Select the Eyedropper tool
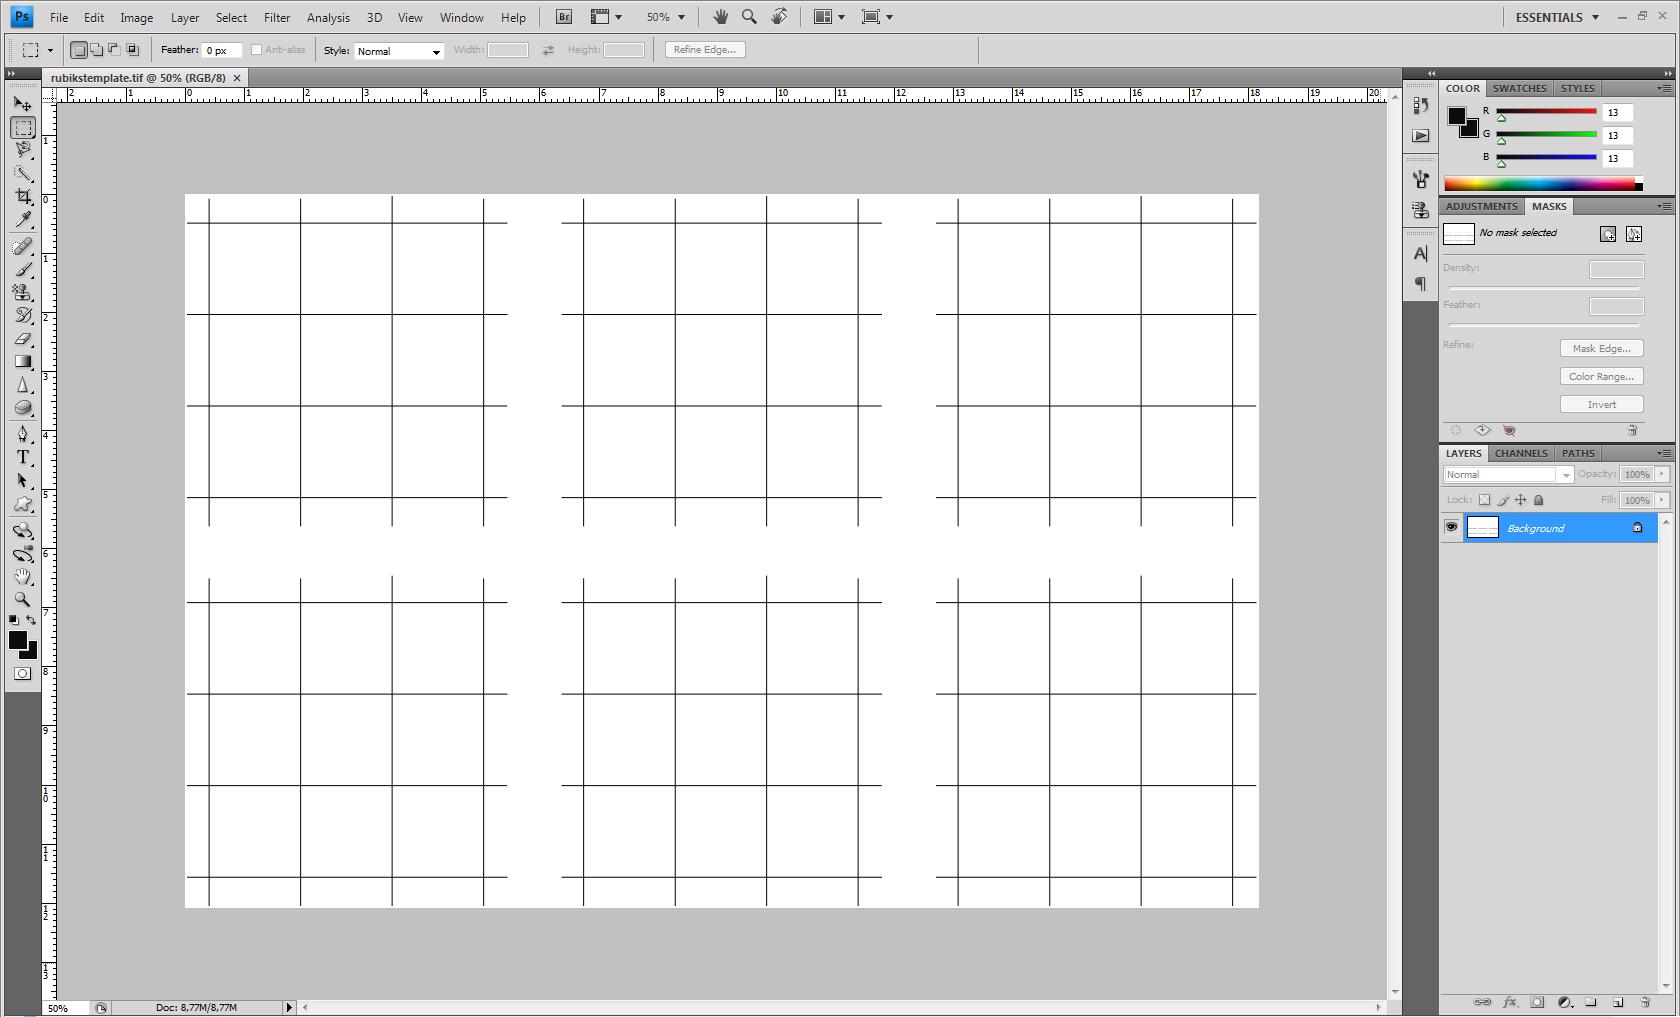This screenshot has height=1017, width=1680. [23, 220]
